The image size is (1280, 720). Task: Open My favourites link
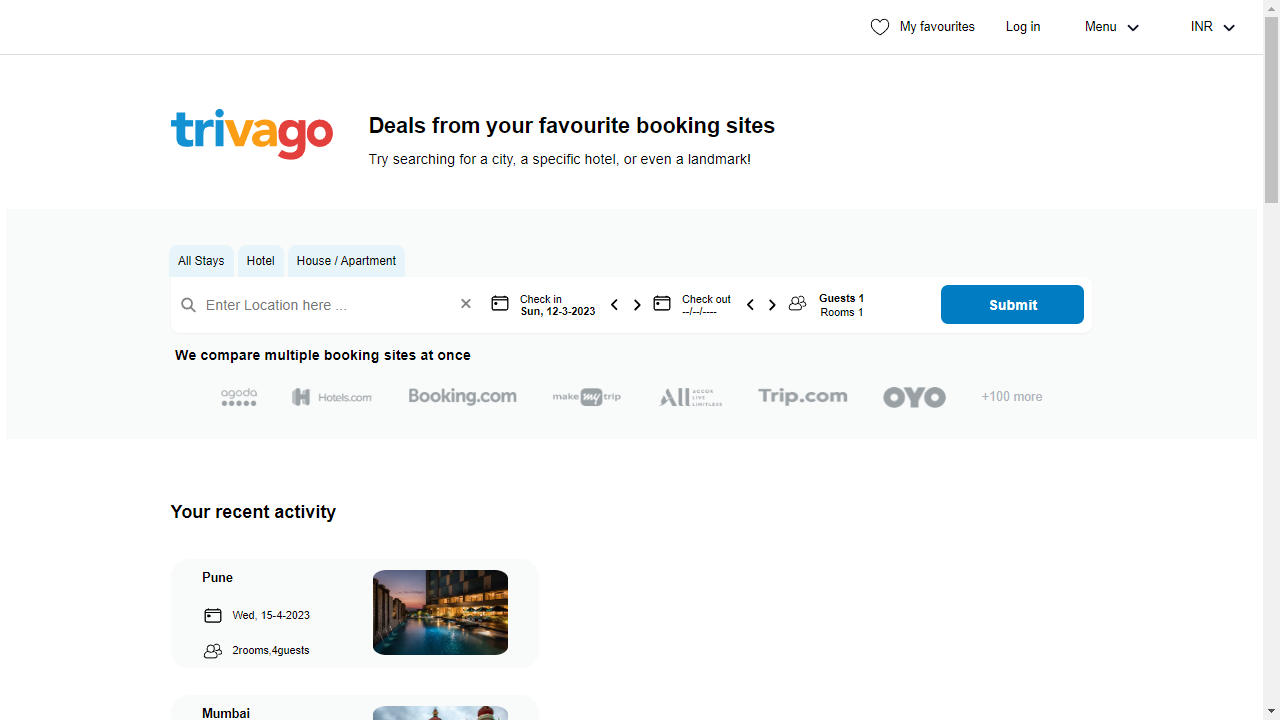pos(937,27)
